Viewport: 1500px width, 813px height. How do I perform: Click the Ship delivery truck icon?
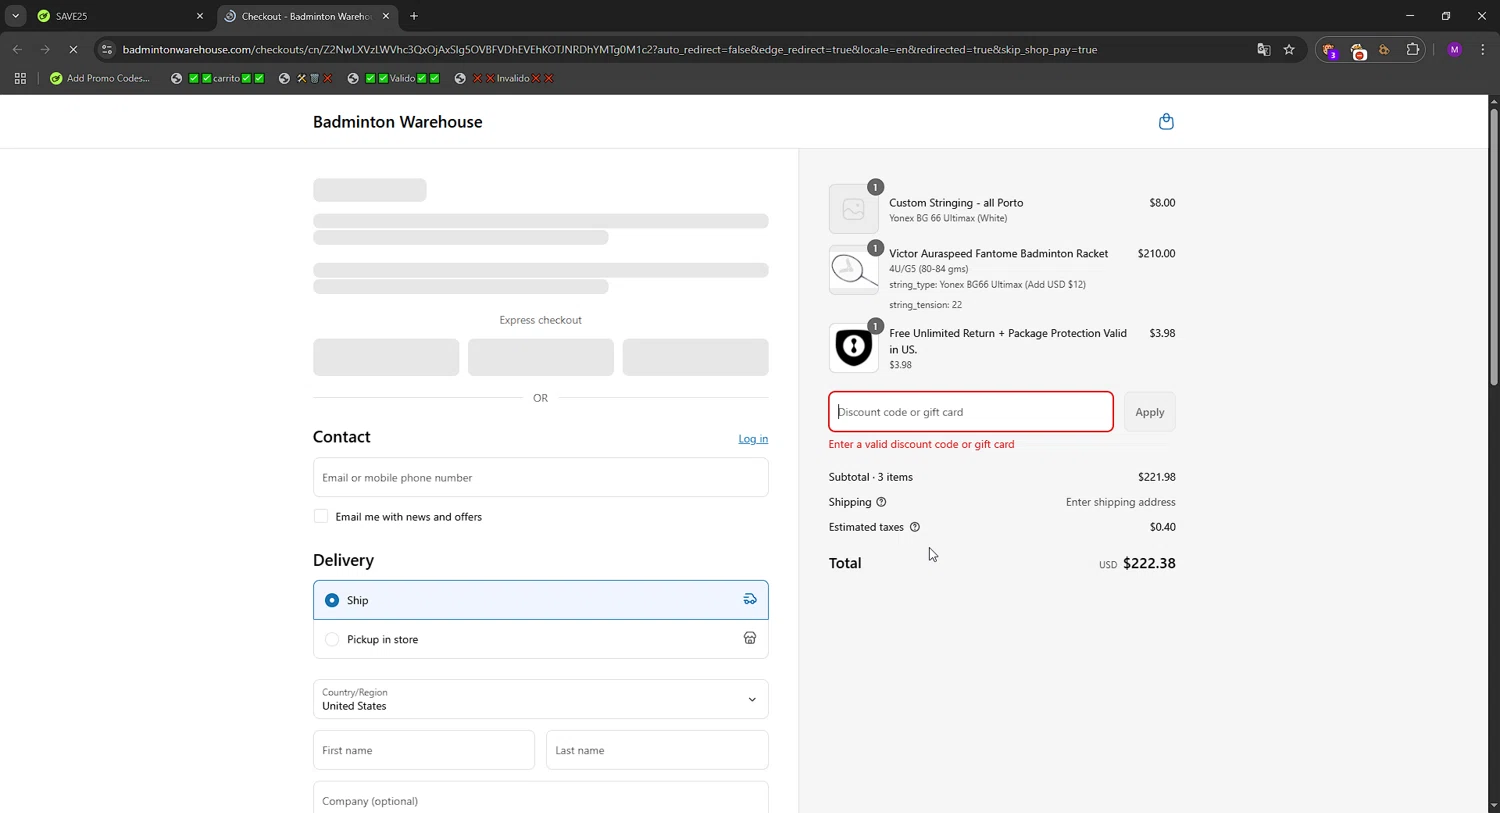click(750, 599)
